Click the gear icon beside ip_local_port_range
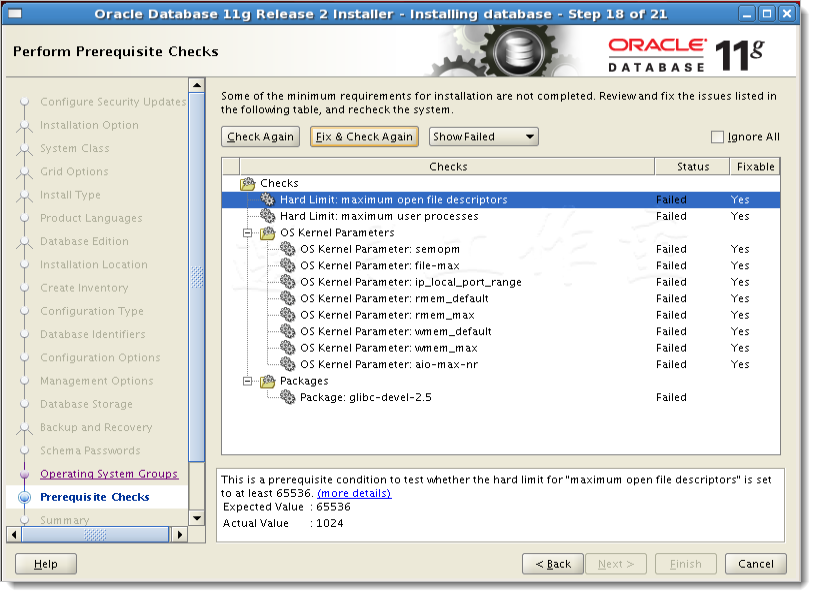Viewport: 816px width, 597px height. pyautogui.click(x=289, y=282)
